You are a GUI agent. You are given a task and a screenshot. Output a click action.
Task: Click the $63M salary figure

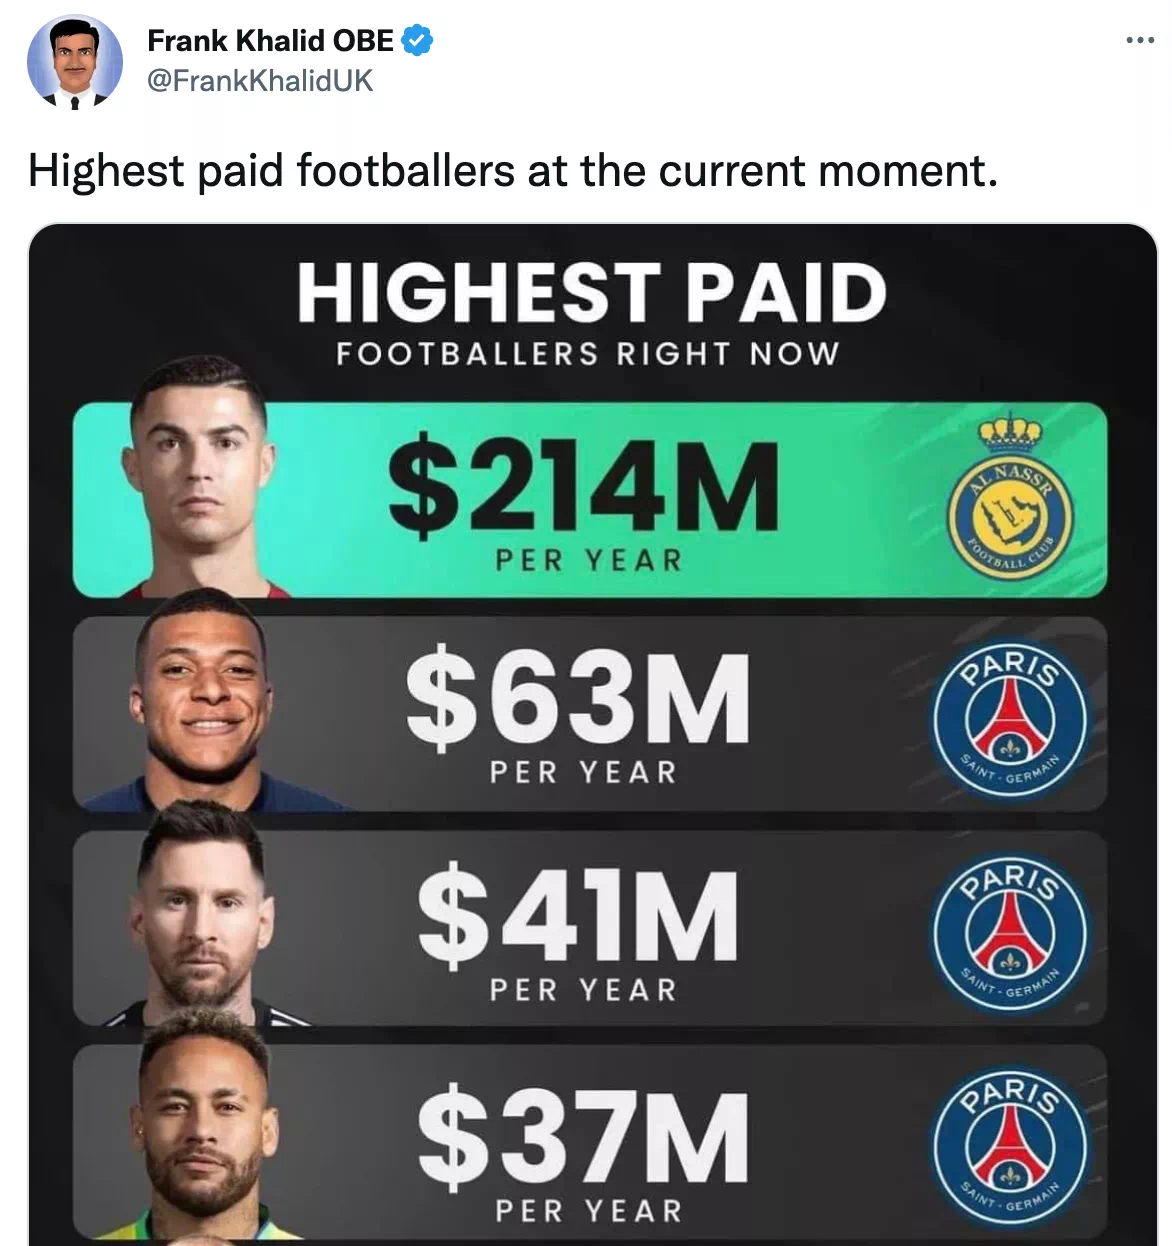578,699
